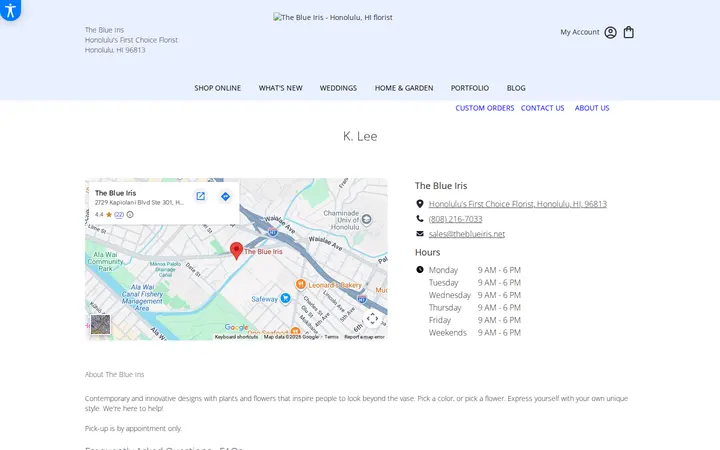
Task: Click the Leonard's Bakery map marker
Action: (x=301, y=285)
